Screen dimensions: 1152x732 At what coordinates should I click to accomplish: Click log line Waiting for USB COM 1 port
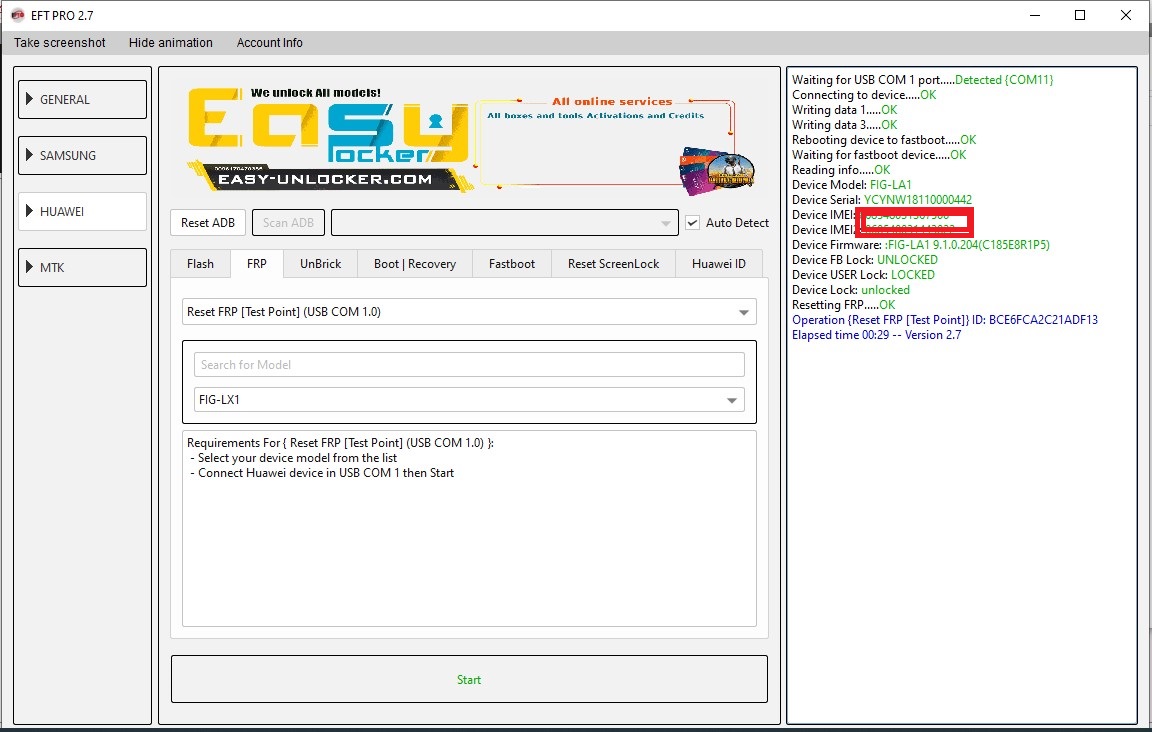(x=923, y=80)
